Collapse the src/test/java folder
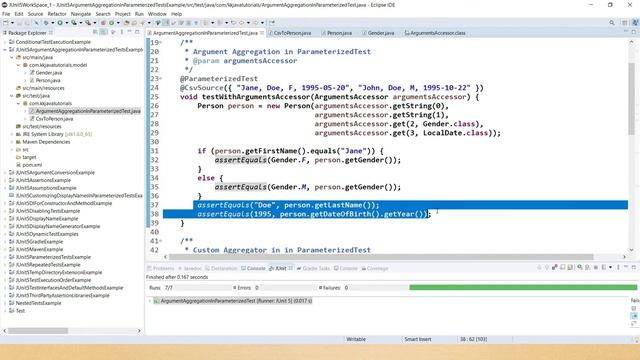 pyautogui.click(x=12, y=96)
